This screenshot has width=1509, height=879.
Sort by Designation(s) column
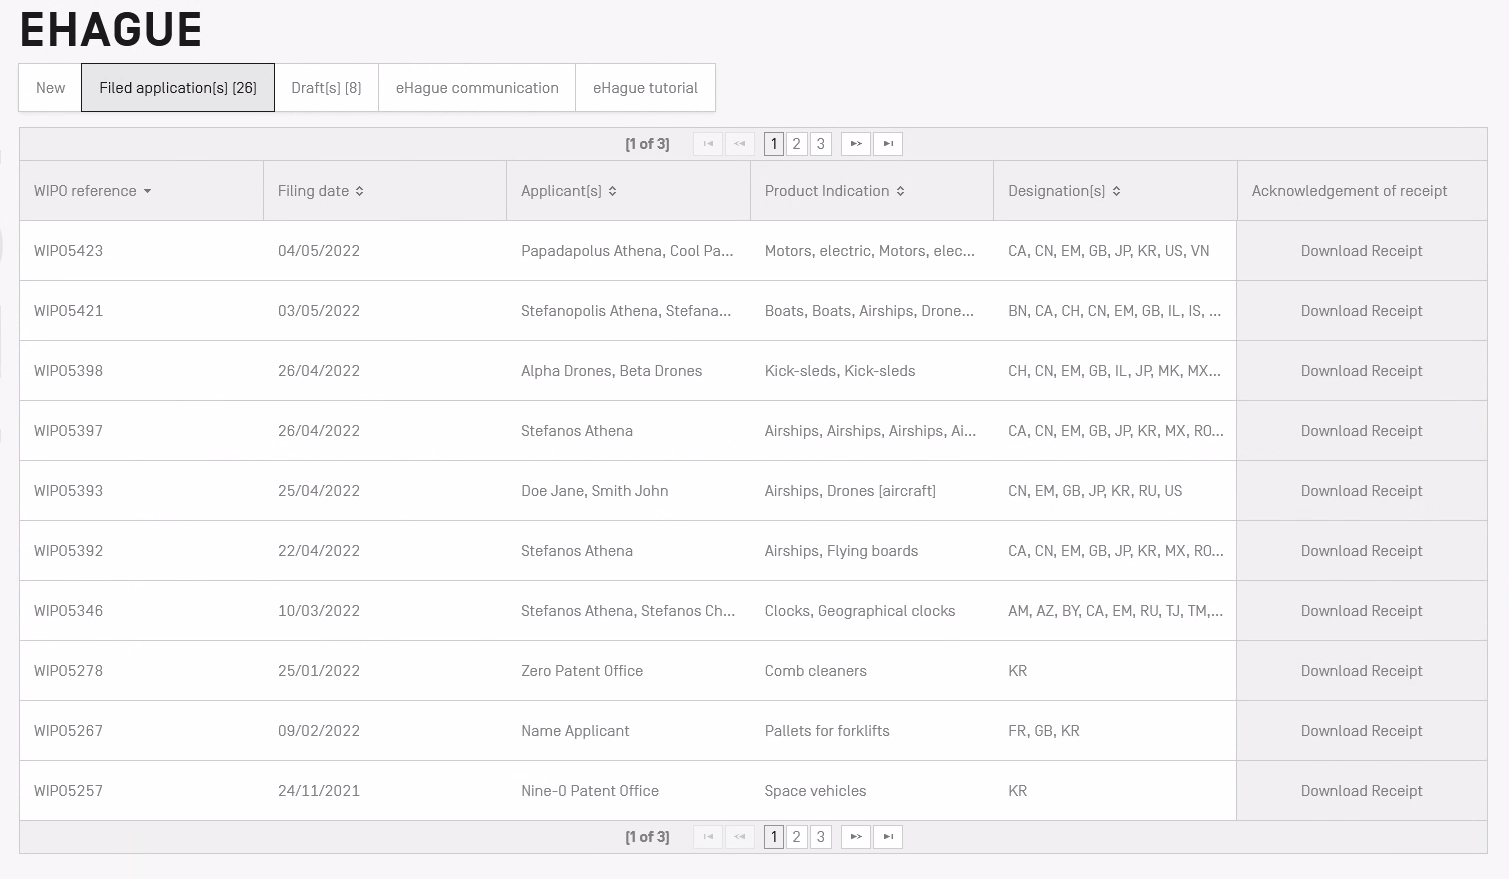[1064, 191]
